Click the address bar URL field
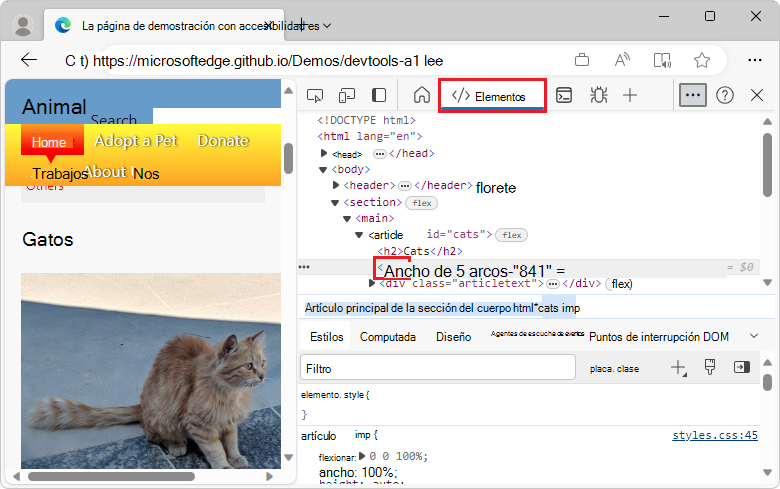 pyautogui.click(x=318, y=61)
